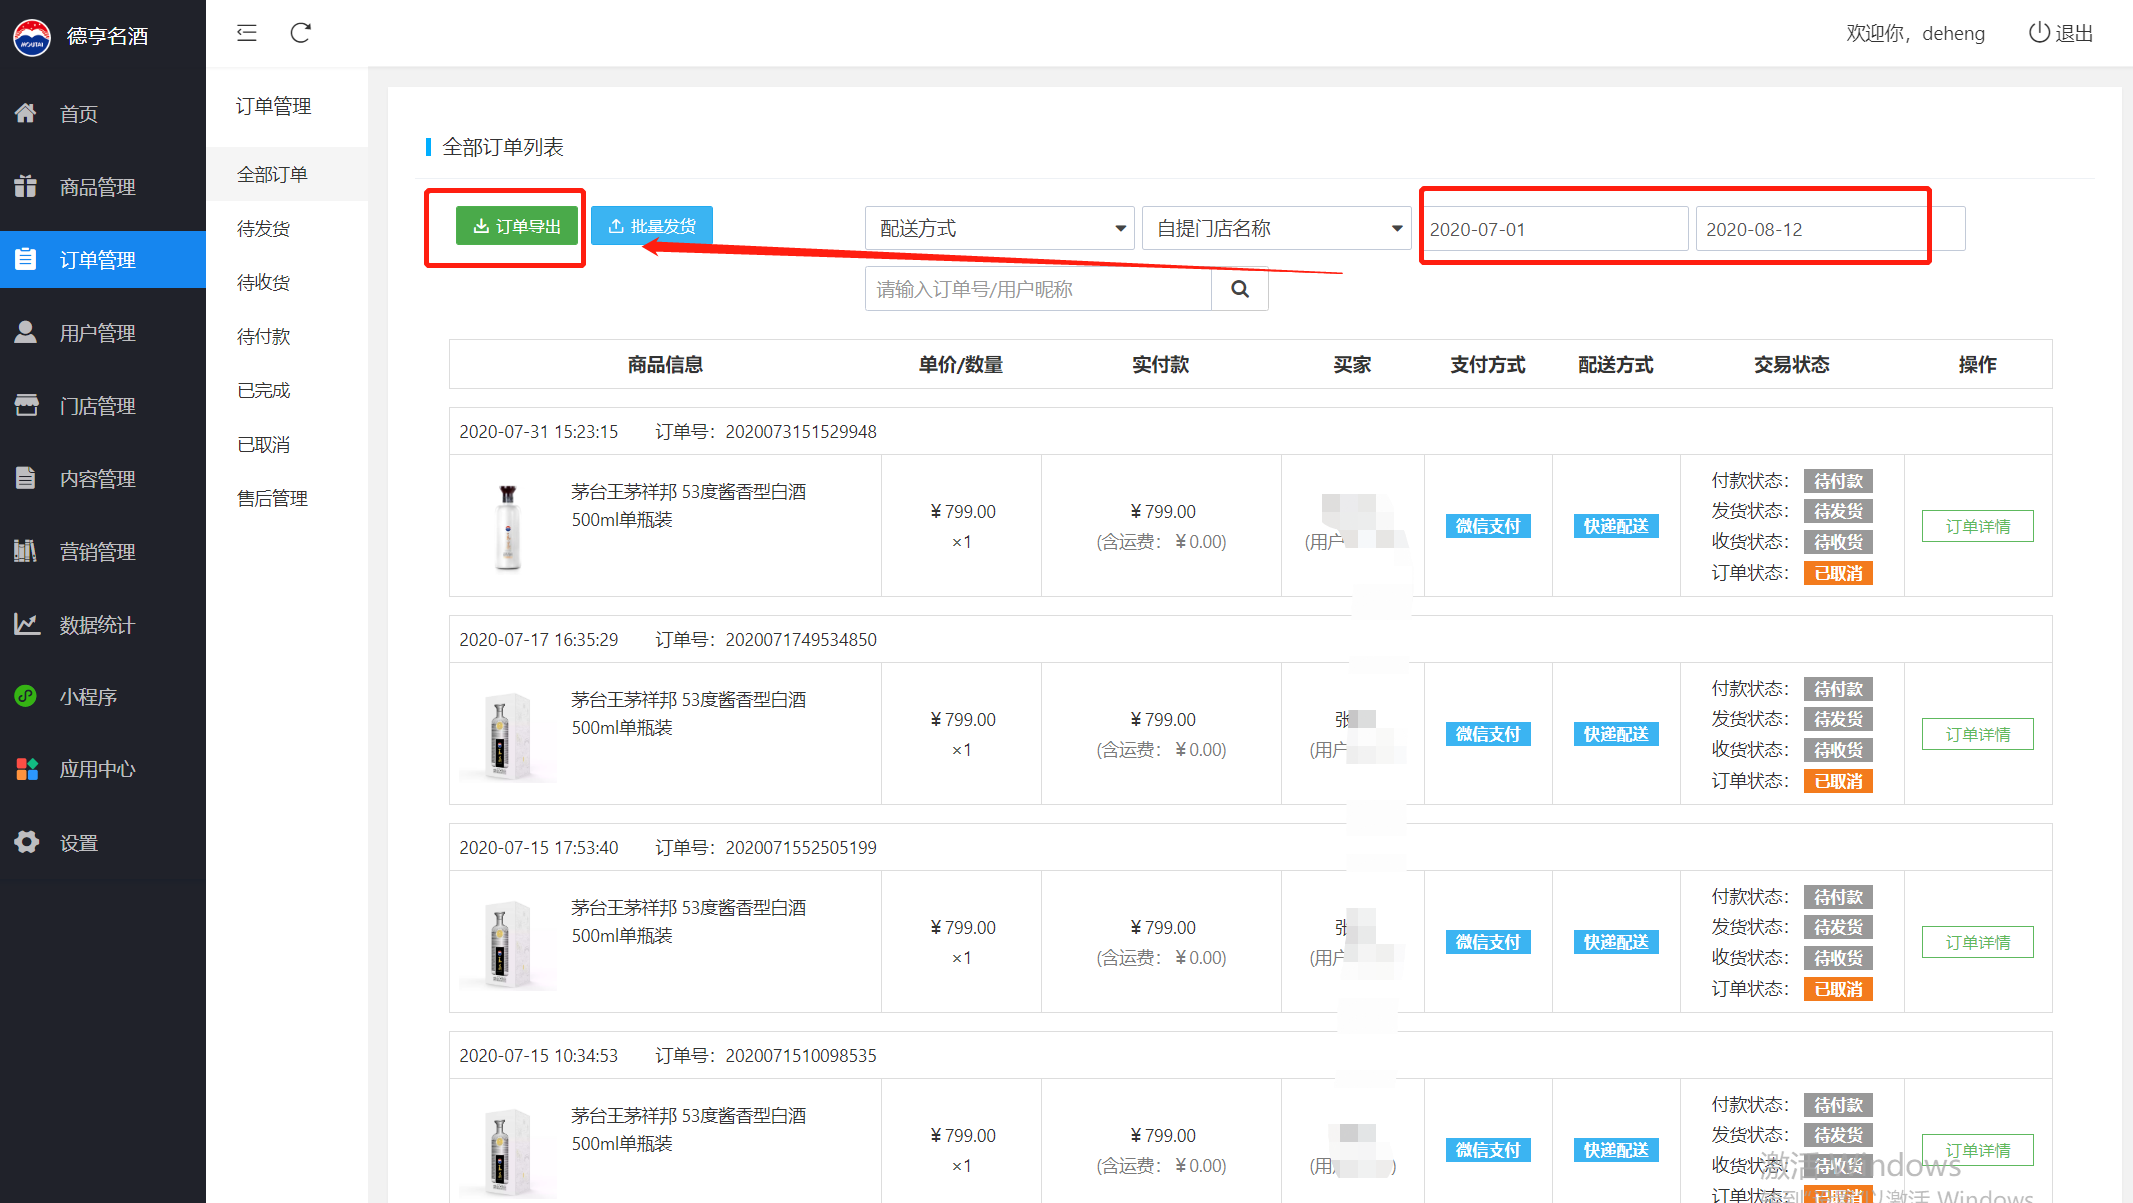Viewport: 2133px width, 1203px height.
Task: Click product thumbnail of order 2020071552505199
Action: [508, 942]
